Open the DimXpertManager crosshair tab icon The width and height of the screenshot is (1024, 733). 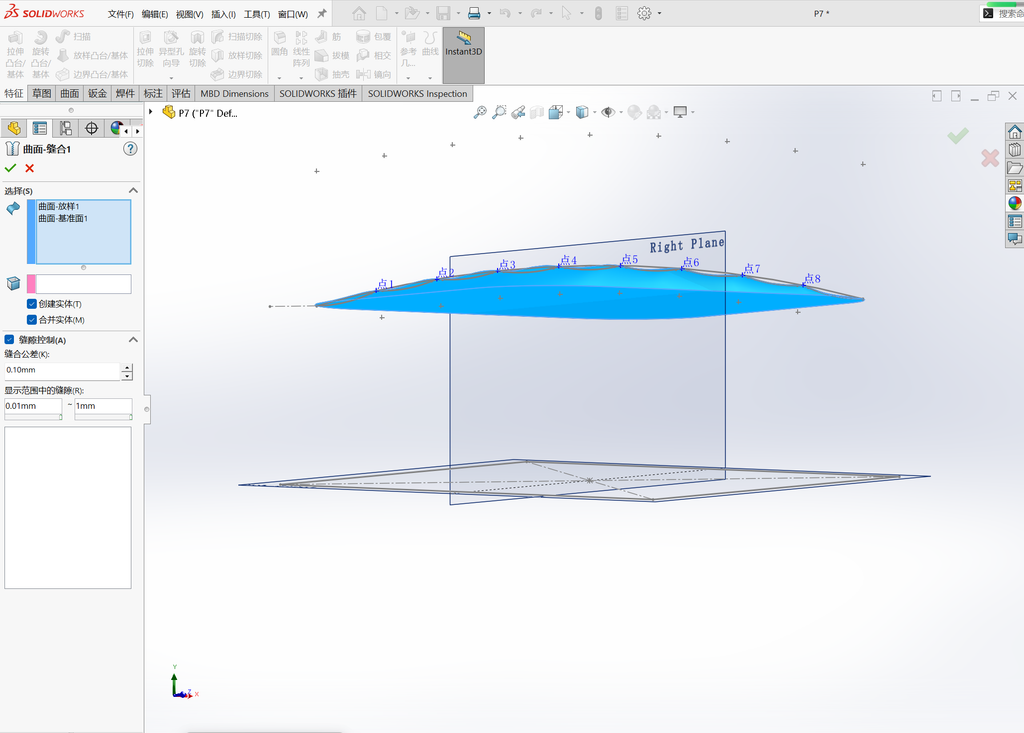coord(91,129)
